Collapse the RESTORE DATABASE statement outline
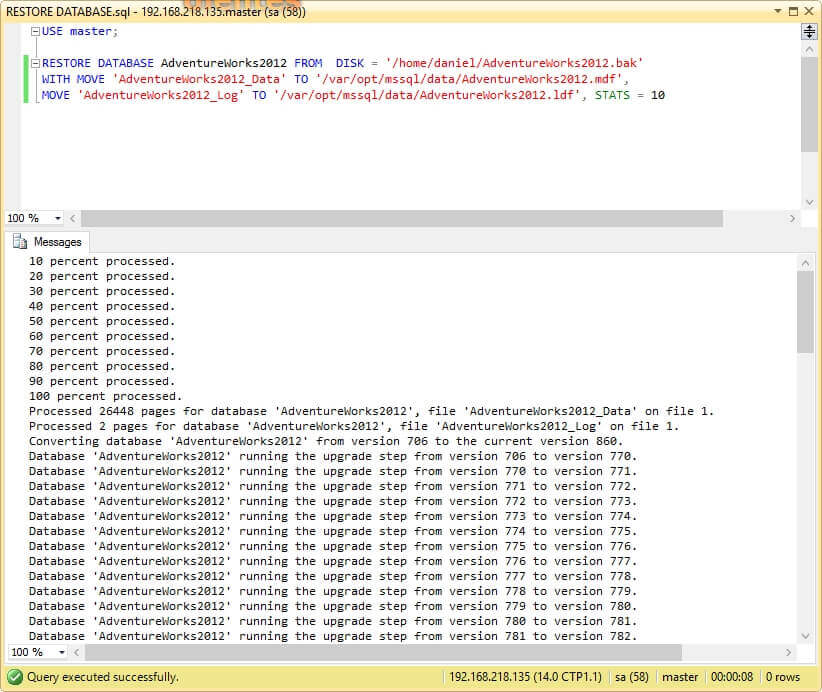This screenshot has height=692, width=822. tap(36, 63)
